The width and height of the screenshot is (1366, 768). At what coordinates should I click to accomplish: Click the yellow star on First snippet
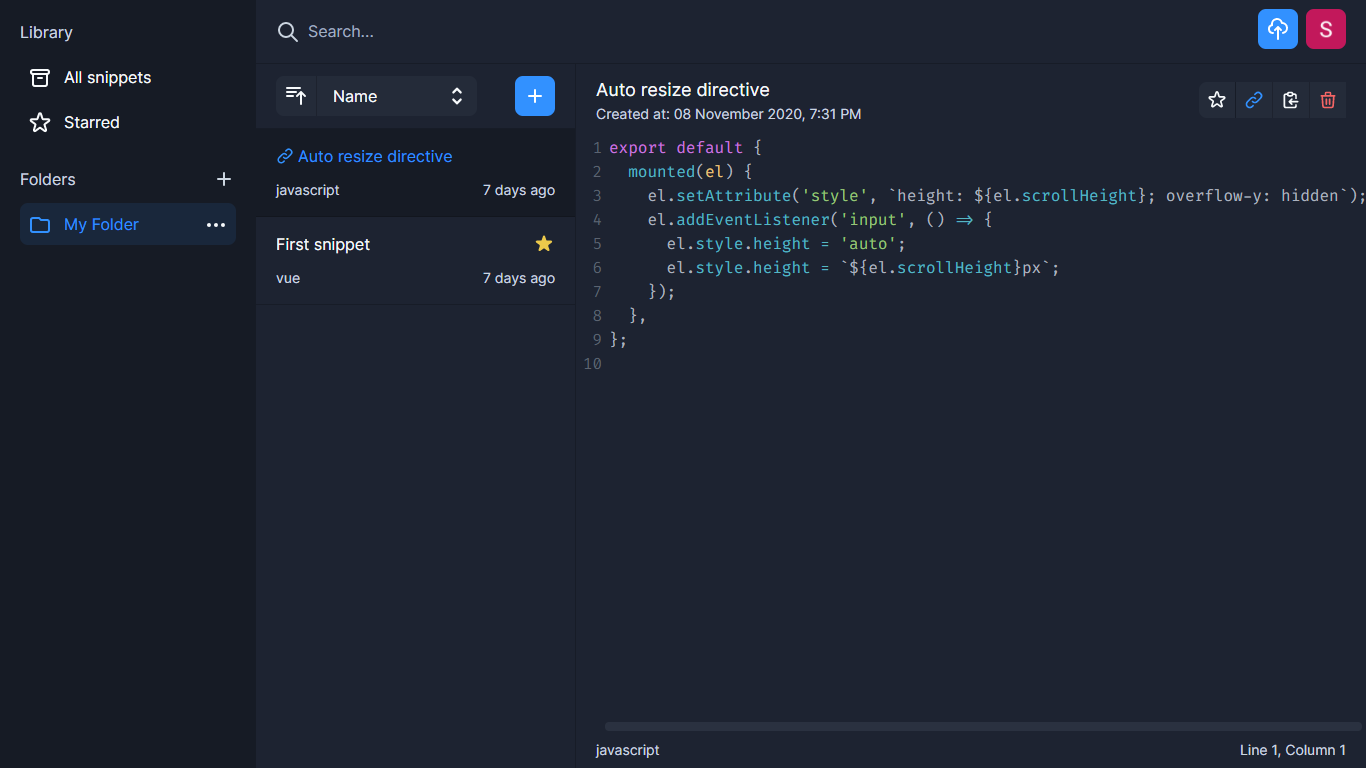point(544,244)
